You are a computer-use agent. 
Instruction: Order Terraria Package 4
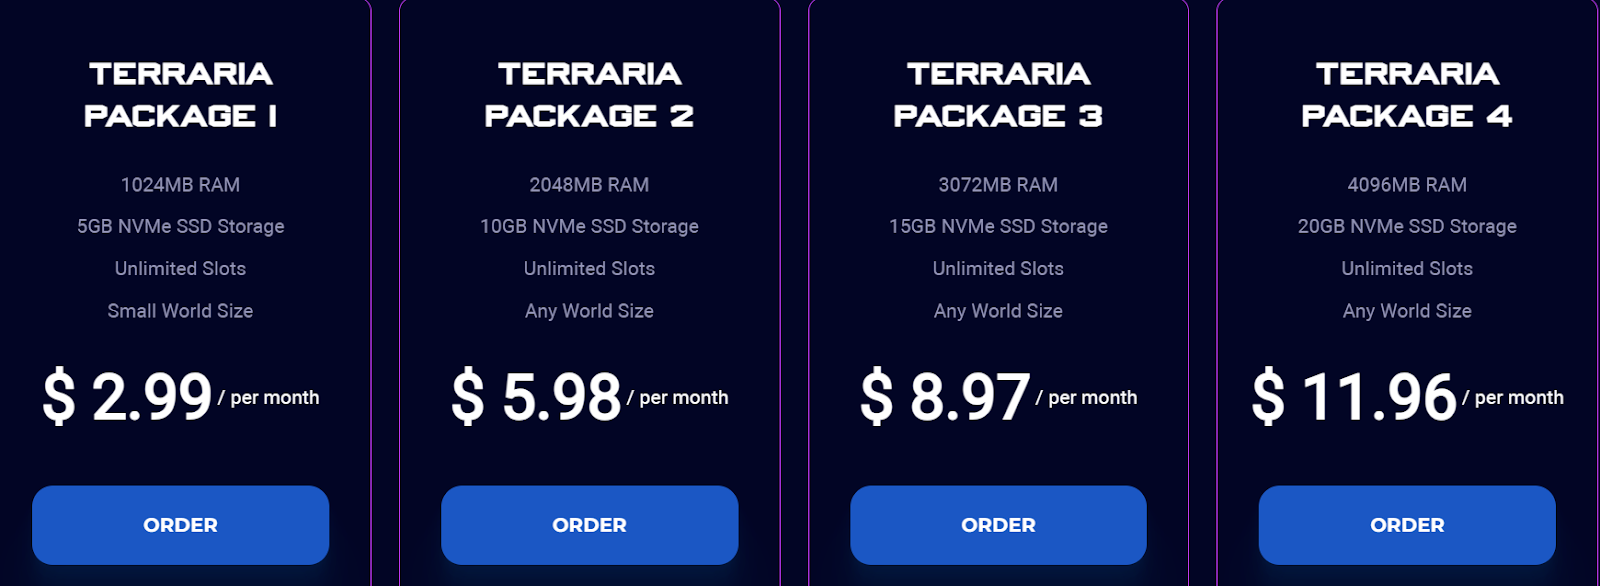(x=1407, y=525)
